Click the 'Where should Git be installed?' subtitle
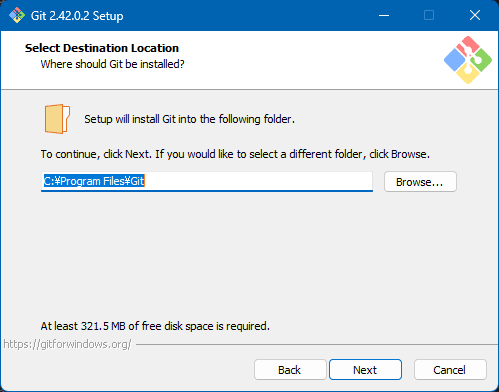This screenshot has height=392, width=499. point(112,64)
